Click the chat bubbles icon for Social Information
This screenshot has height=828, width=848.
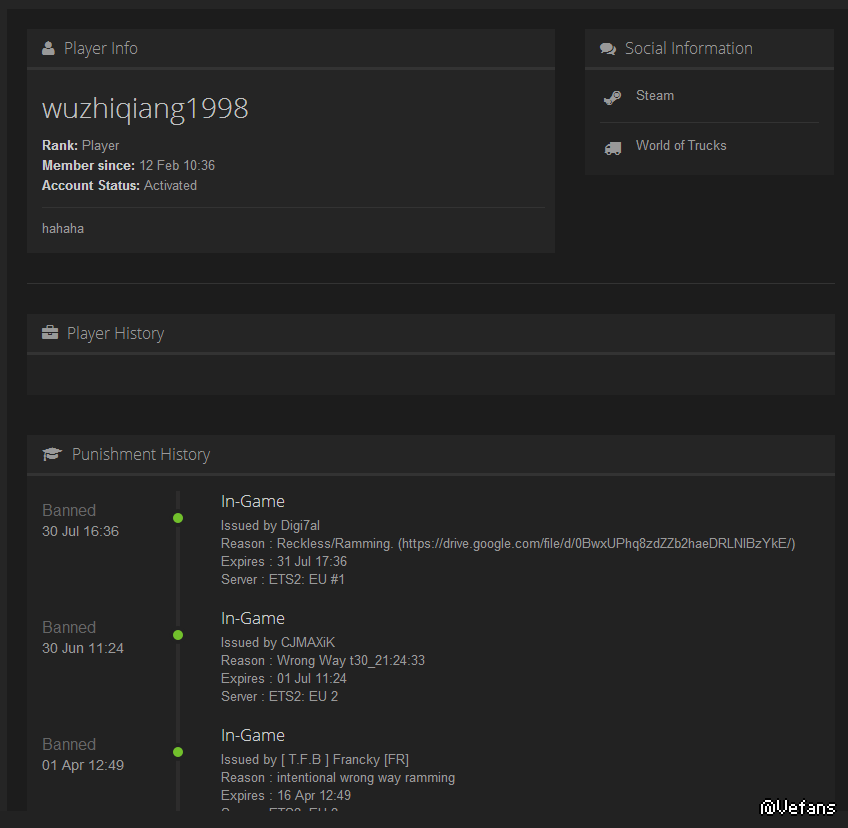[x=607, y=48]
